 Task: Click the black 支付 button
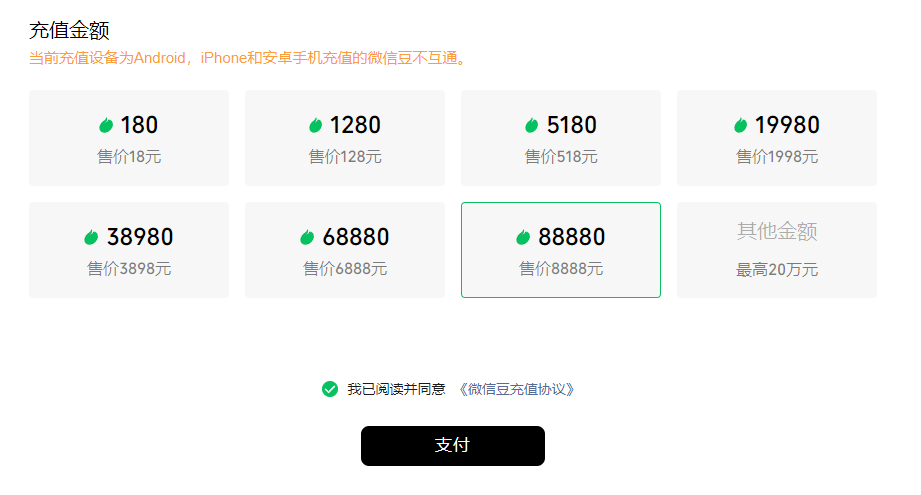pos(453,446)
